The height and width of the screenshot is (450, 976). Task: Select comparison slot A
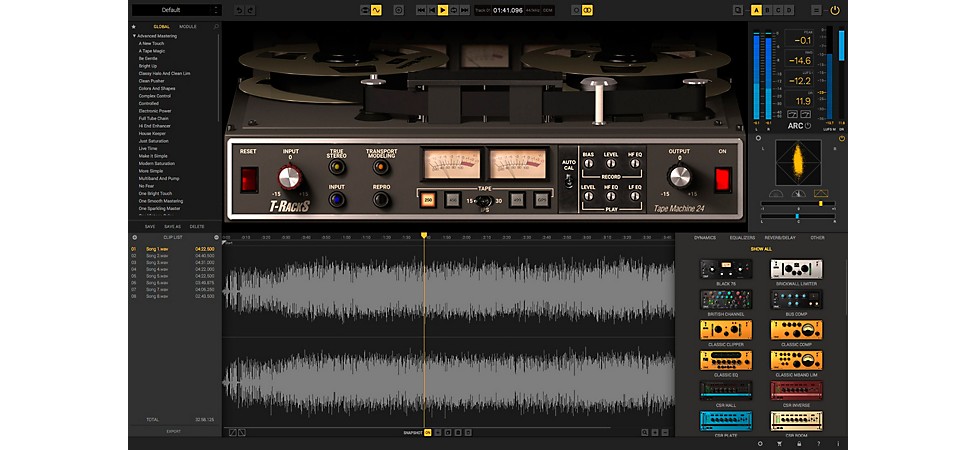click(756, 10)
